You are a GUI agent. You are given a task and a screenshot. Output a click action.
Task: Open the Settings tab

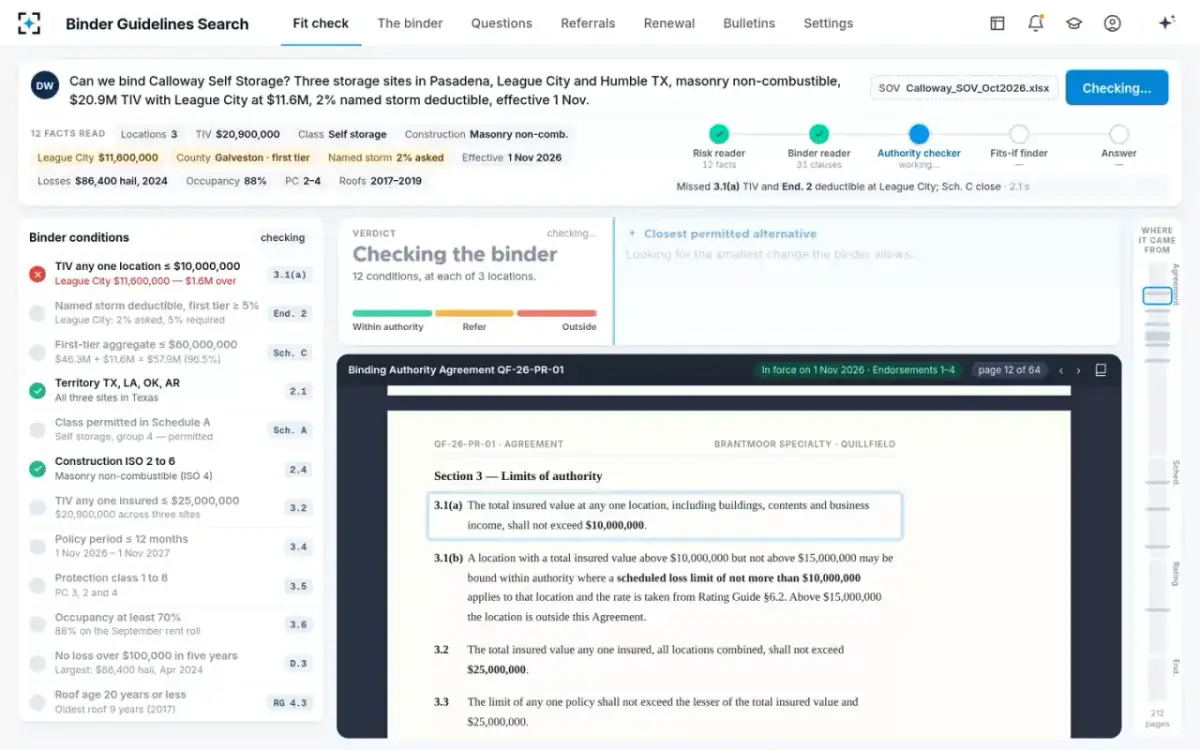pos(828,23)
